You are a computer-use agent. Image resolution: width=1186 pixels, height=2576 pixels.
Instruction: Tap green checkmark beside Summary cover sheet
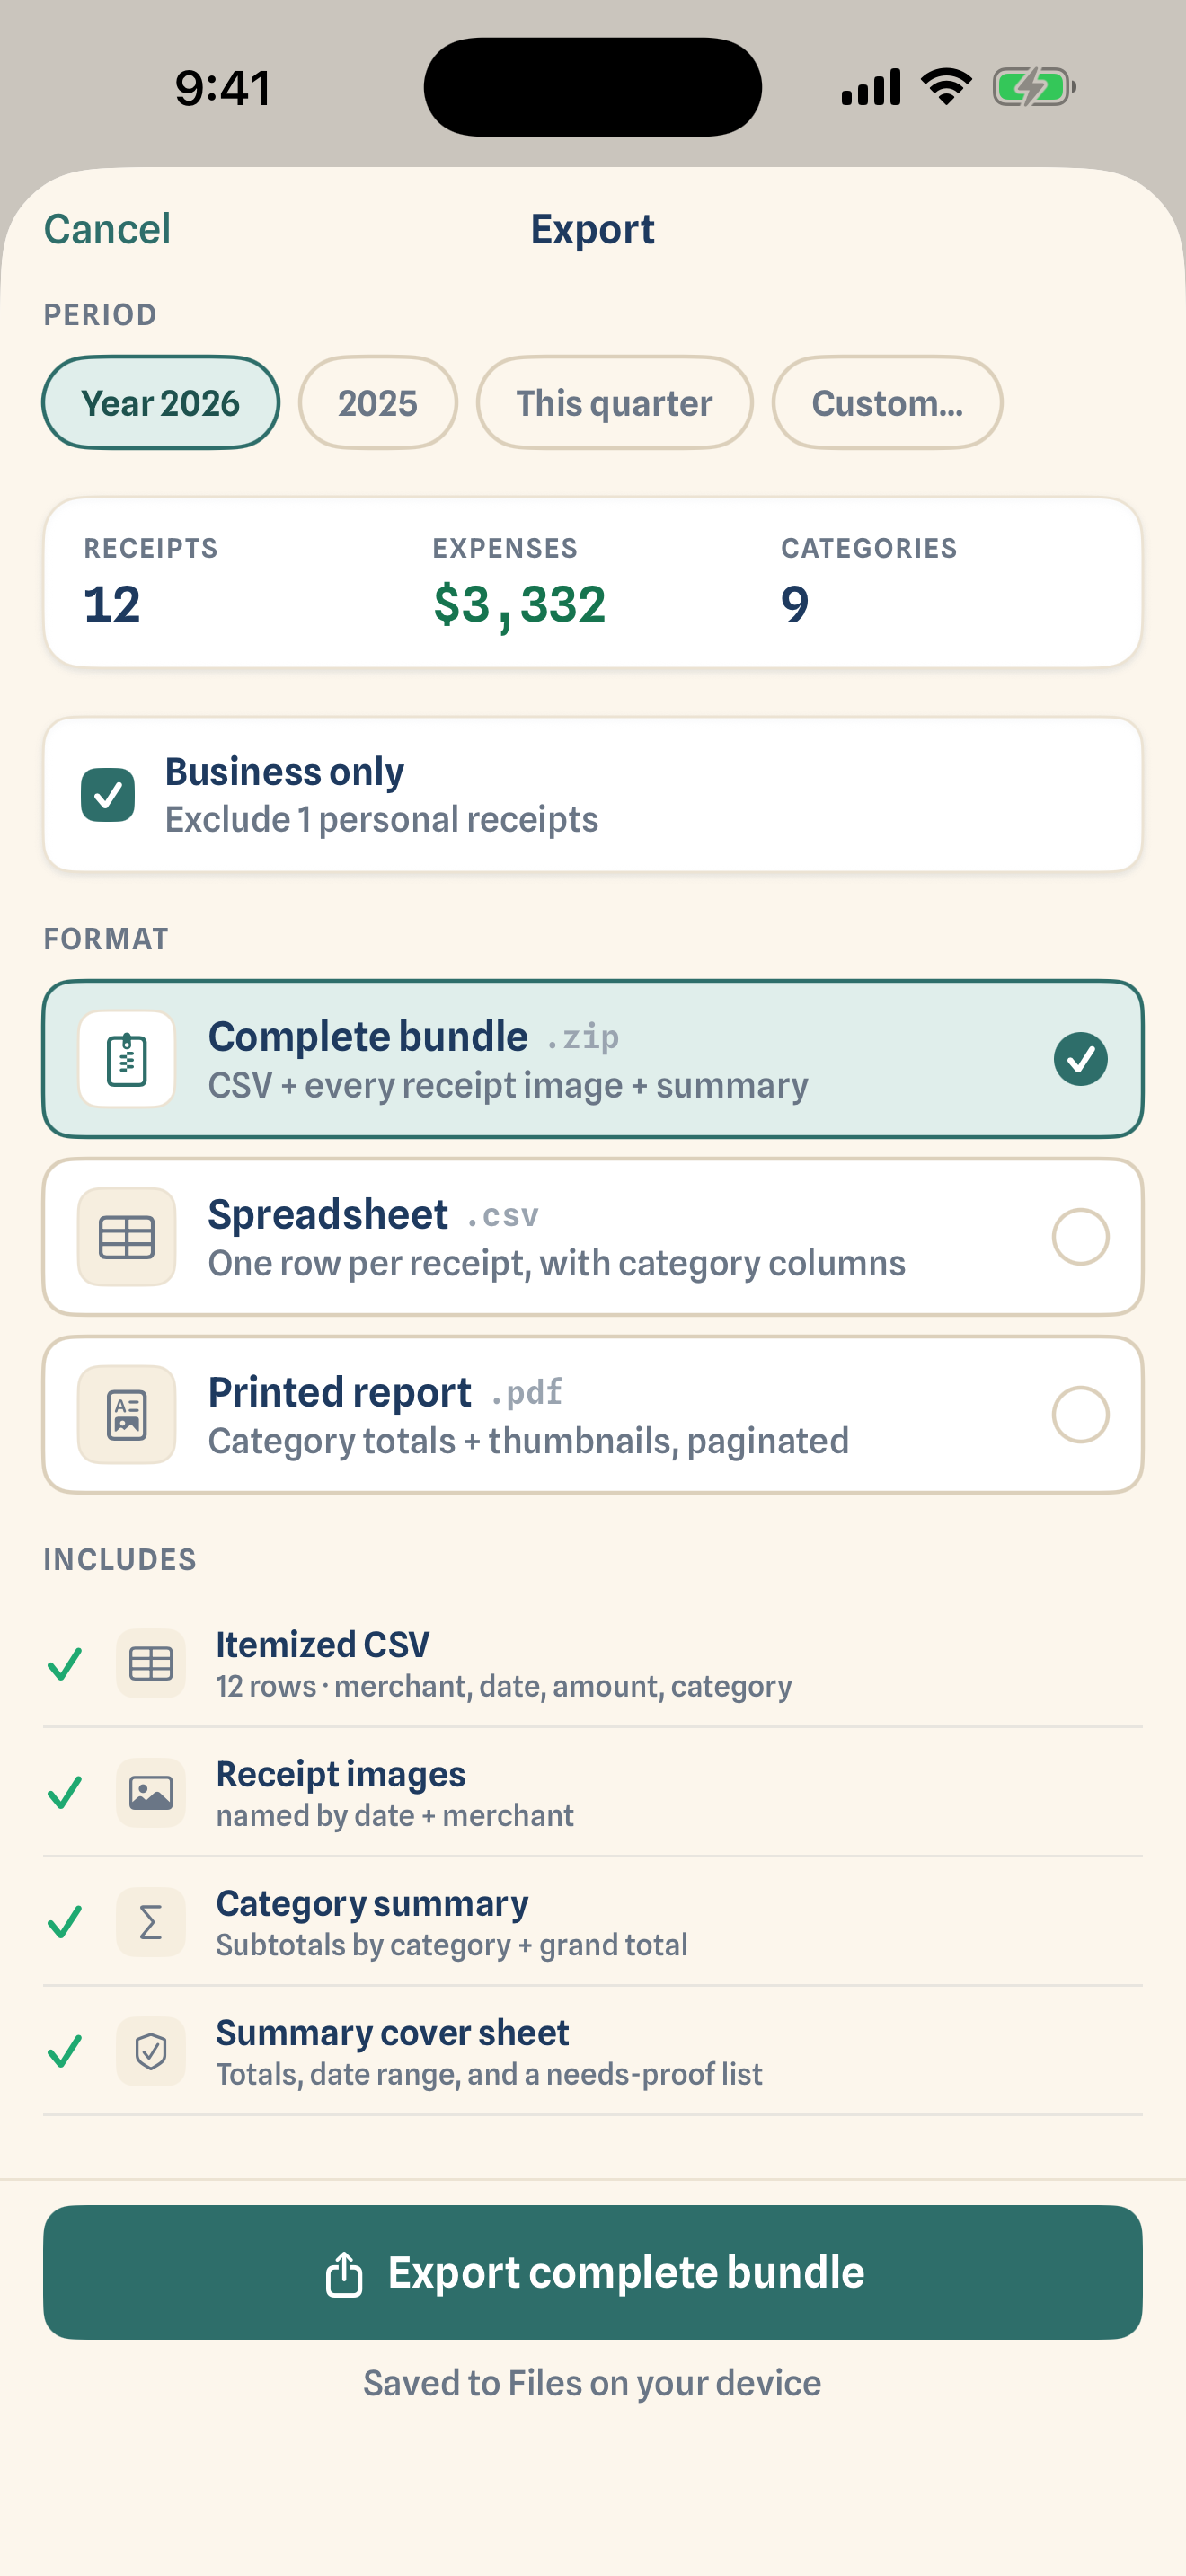click(65, 2052)
